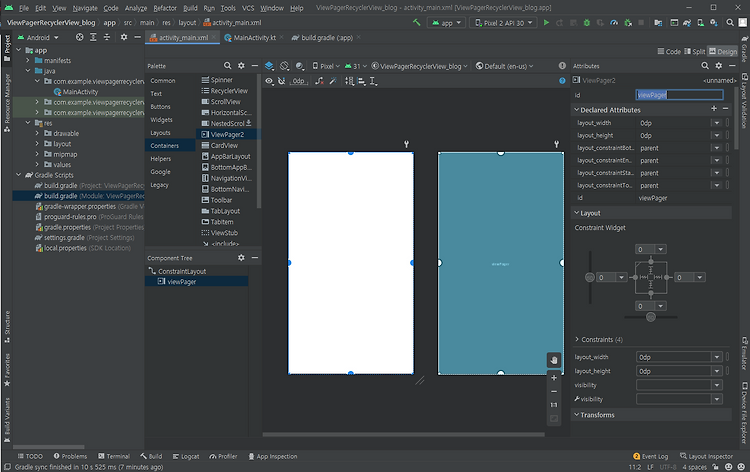Open the Android project view dropdown
The image size is (750, 472).
pyautogui.click(x=38, y=37)
